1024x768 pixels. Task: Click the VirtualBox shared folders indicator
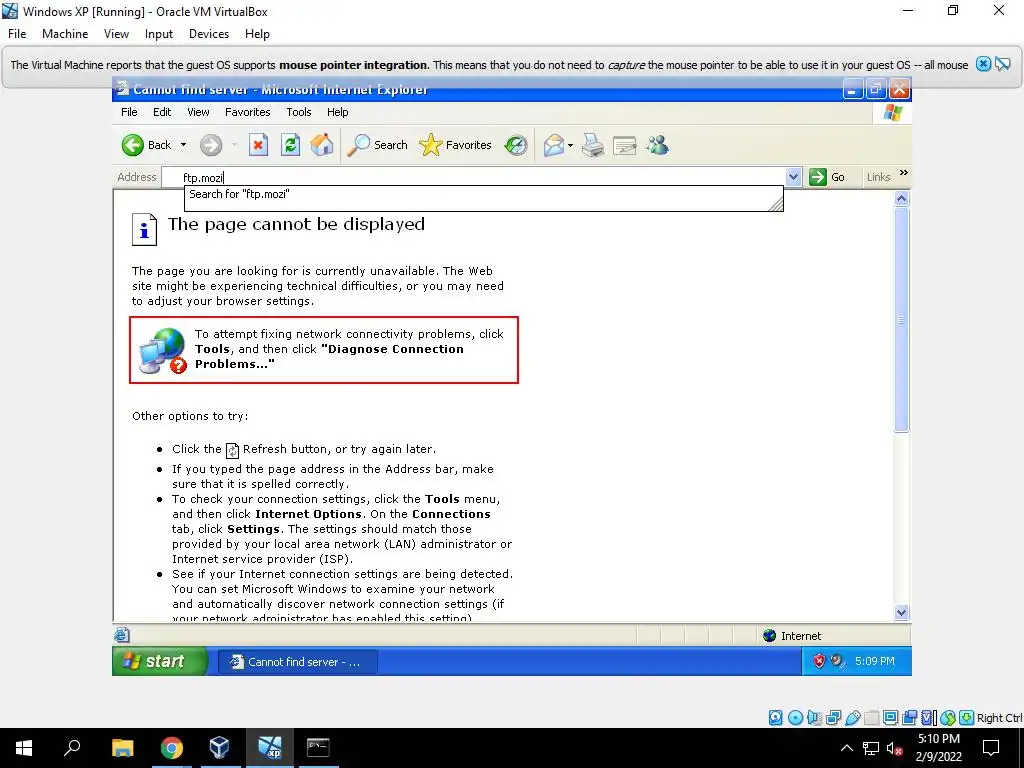pyautogui.click(x=871, y=718)
